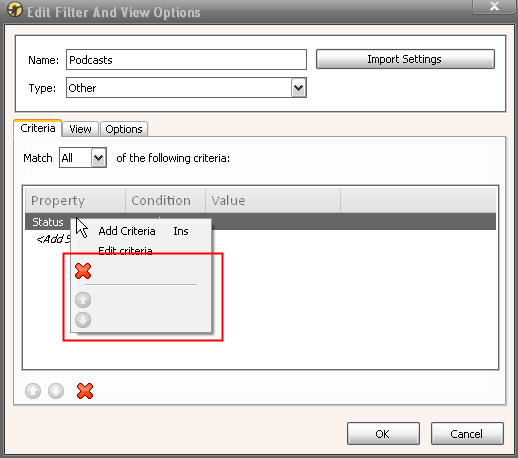Viewport: 518px width, 458px height.
Task: Click the red delete icon in context menu
Action: (x=83, y=271)
